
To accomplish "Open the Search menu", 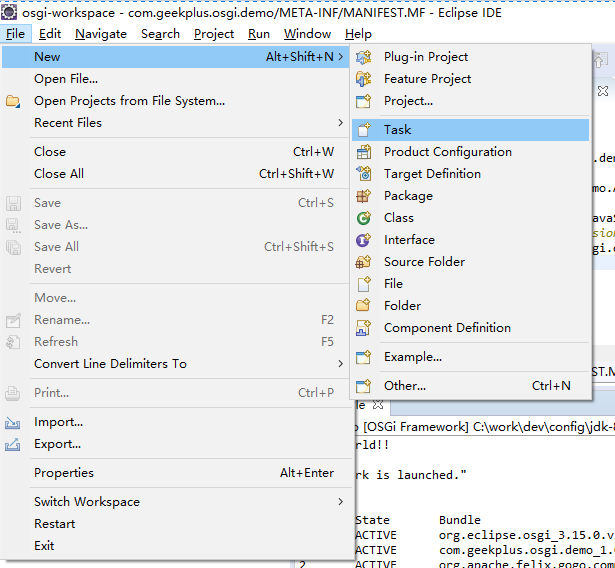I will [160, 34].
